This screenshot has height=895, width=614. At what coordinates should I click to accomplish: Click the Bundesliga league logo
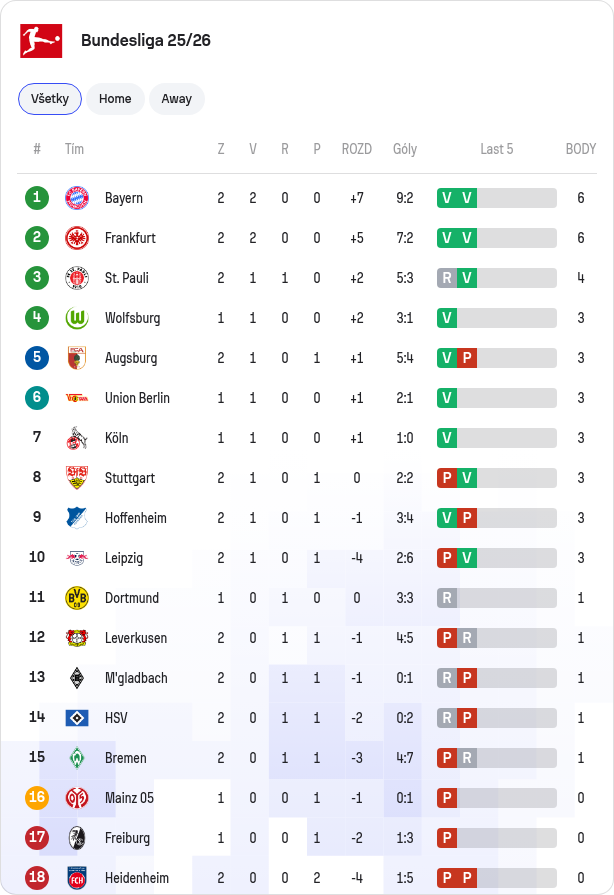[41, 41]
